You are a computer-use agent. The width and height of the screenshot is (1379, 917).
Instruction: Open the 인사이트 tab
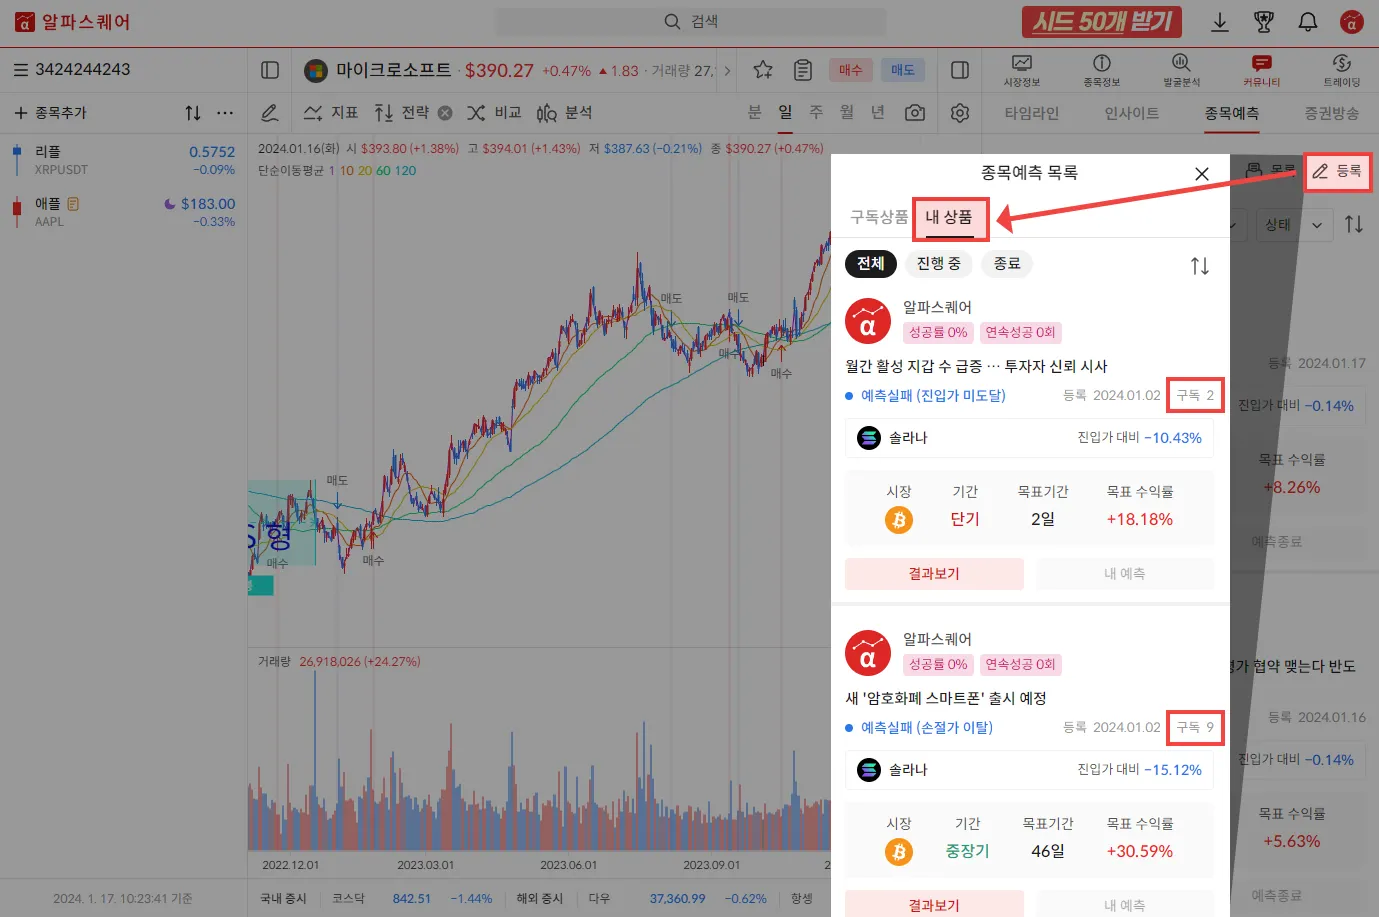(1132, 114)
